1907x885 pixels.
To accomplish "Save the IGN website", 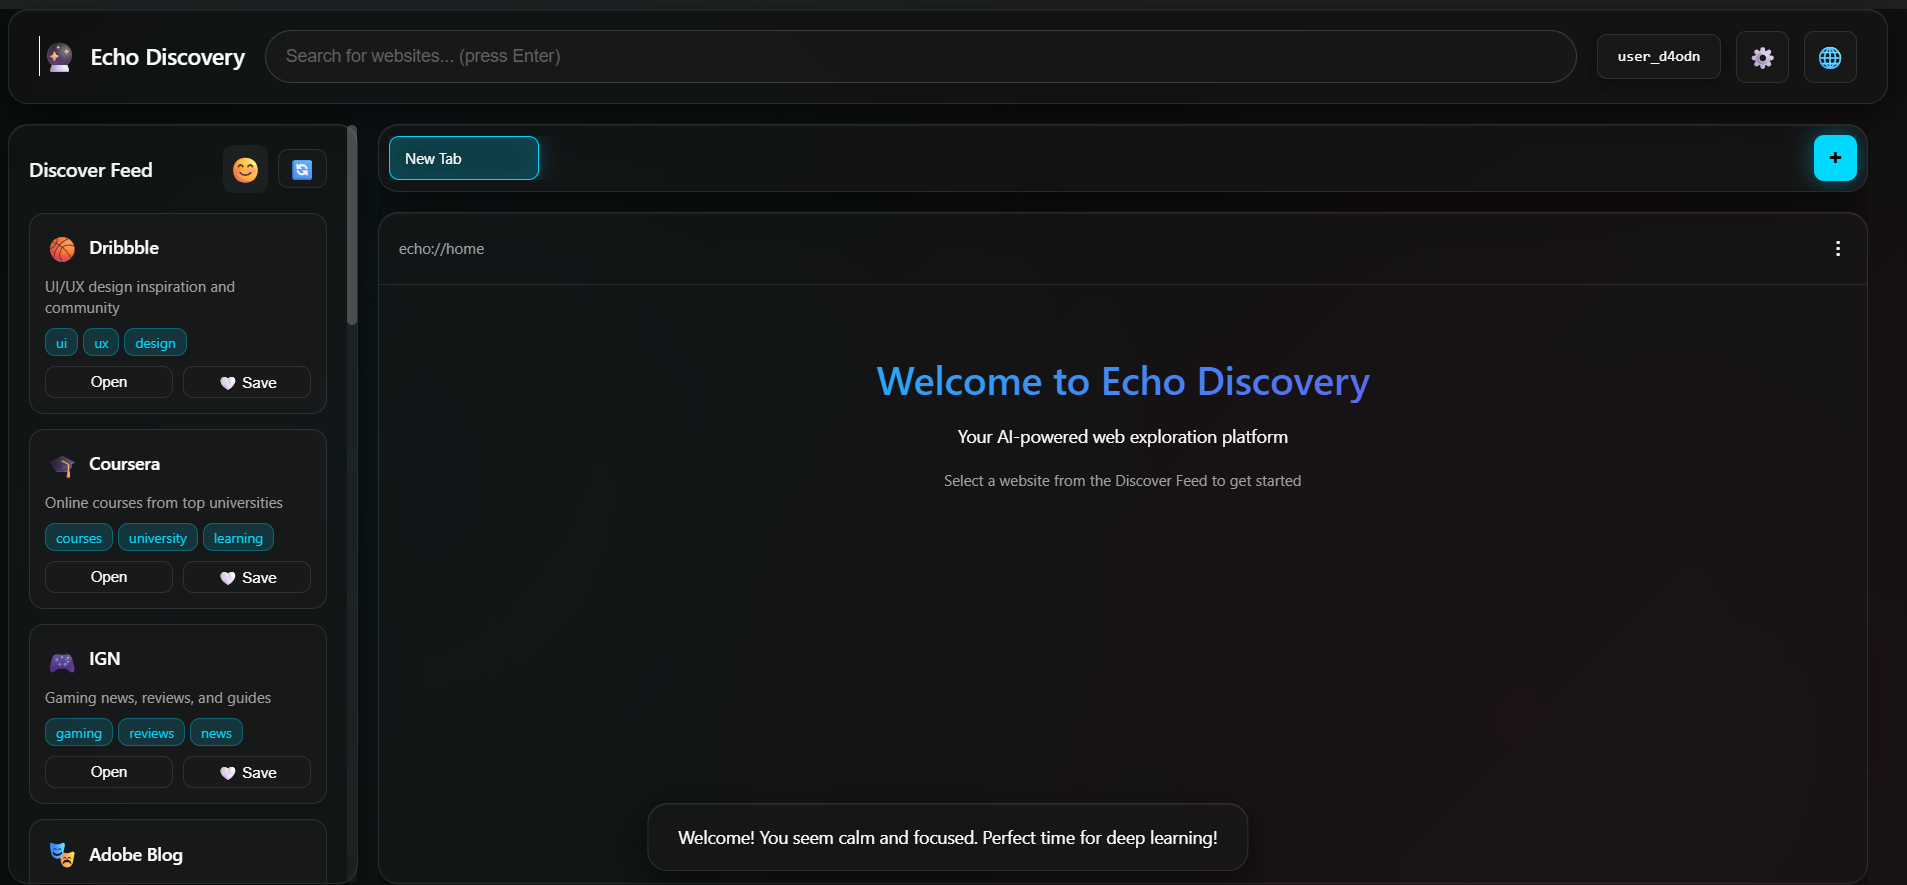I will tap(247, 772).
